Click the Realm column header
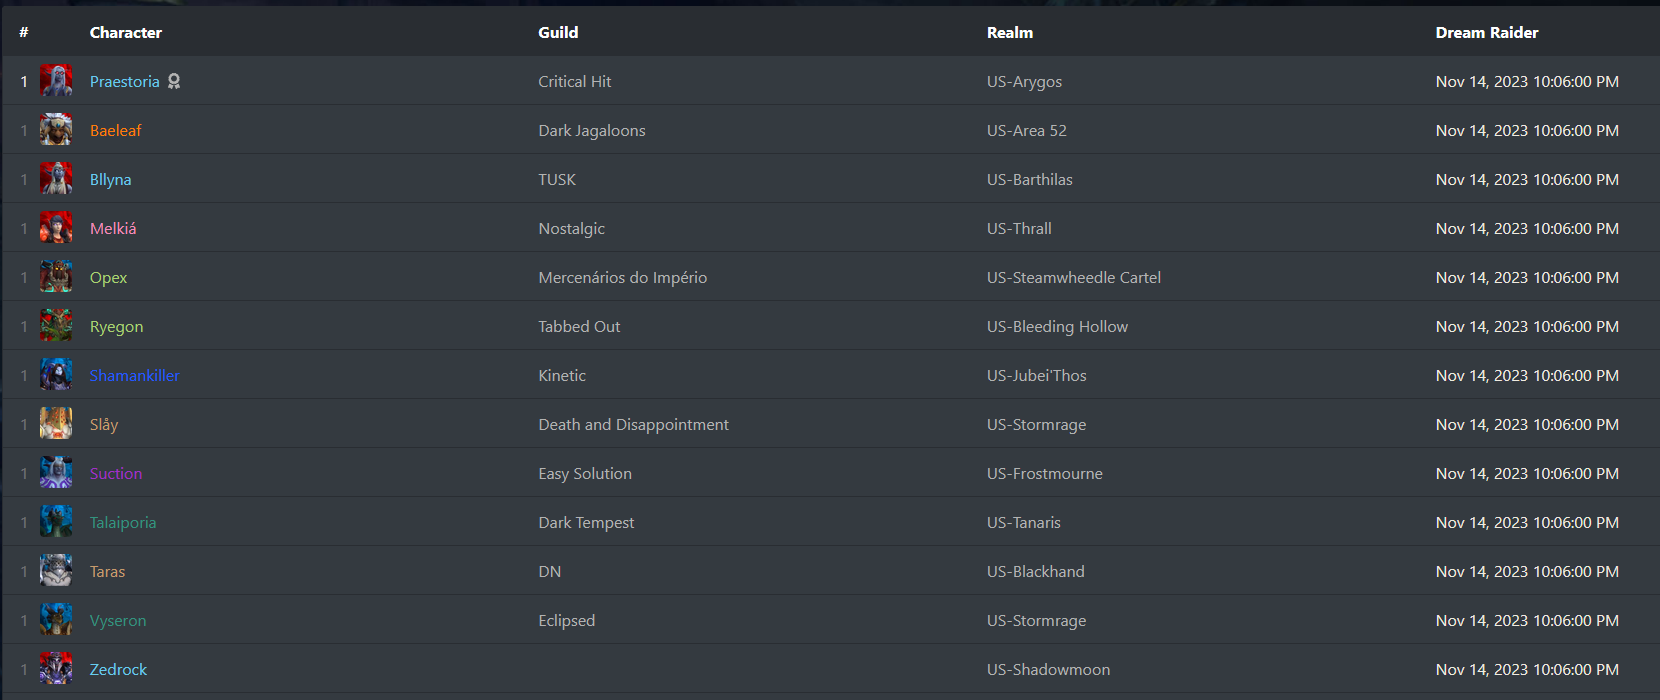 pos(1010,32)
